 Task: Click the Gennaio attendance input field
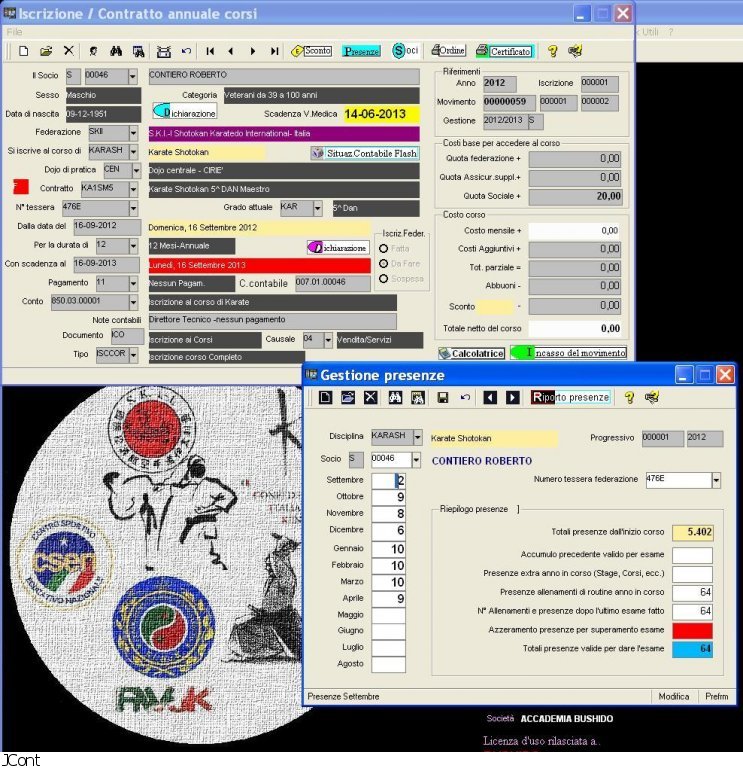(388, 549)
